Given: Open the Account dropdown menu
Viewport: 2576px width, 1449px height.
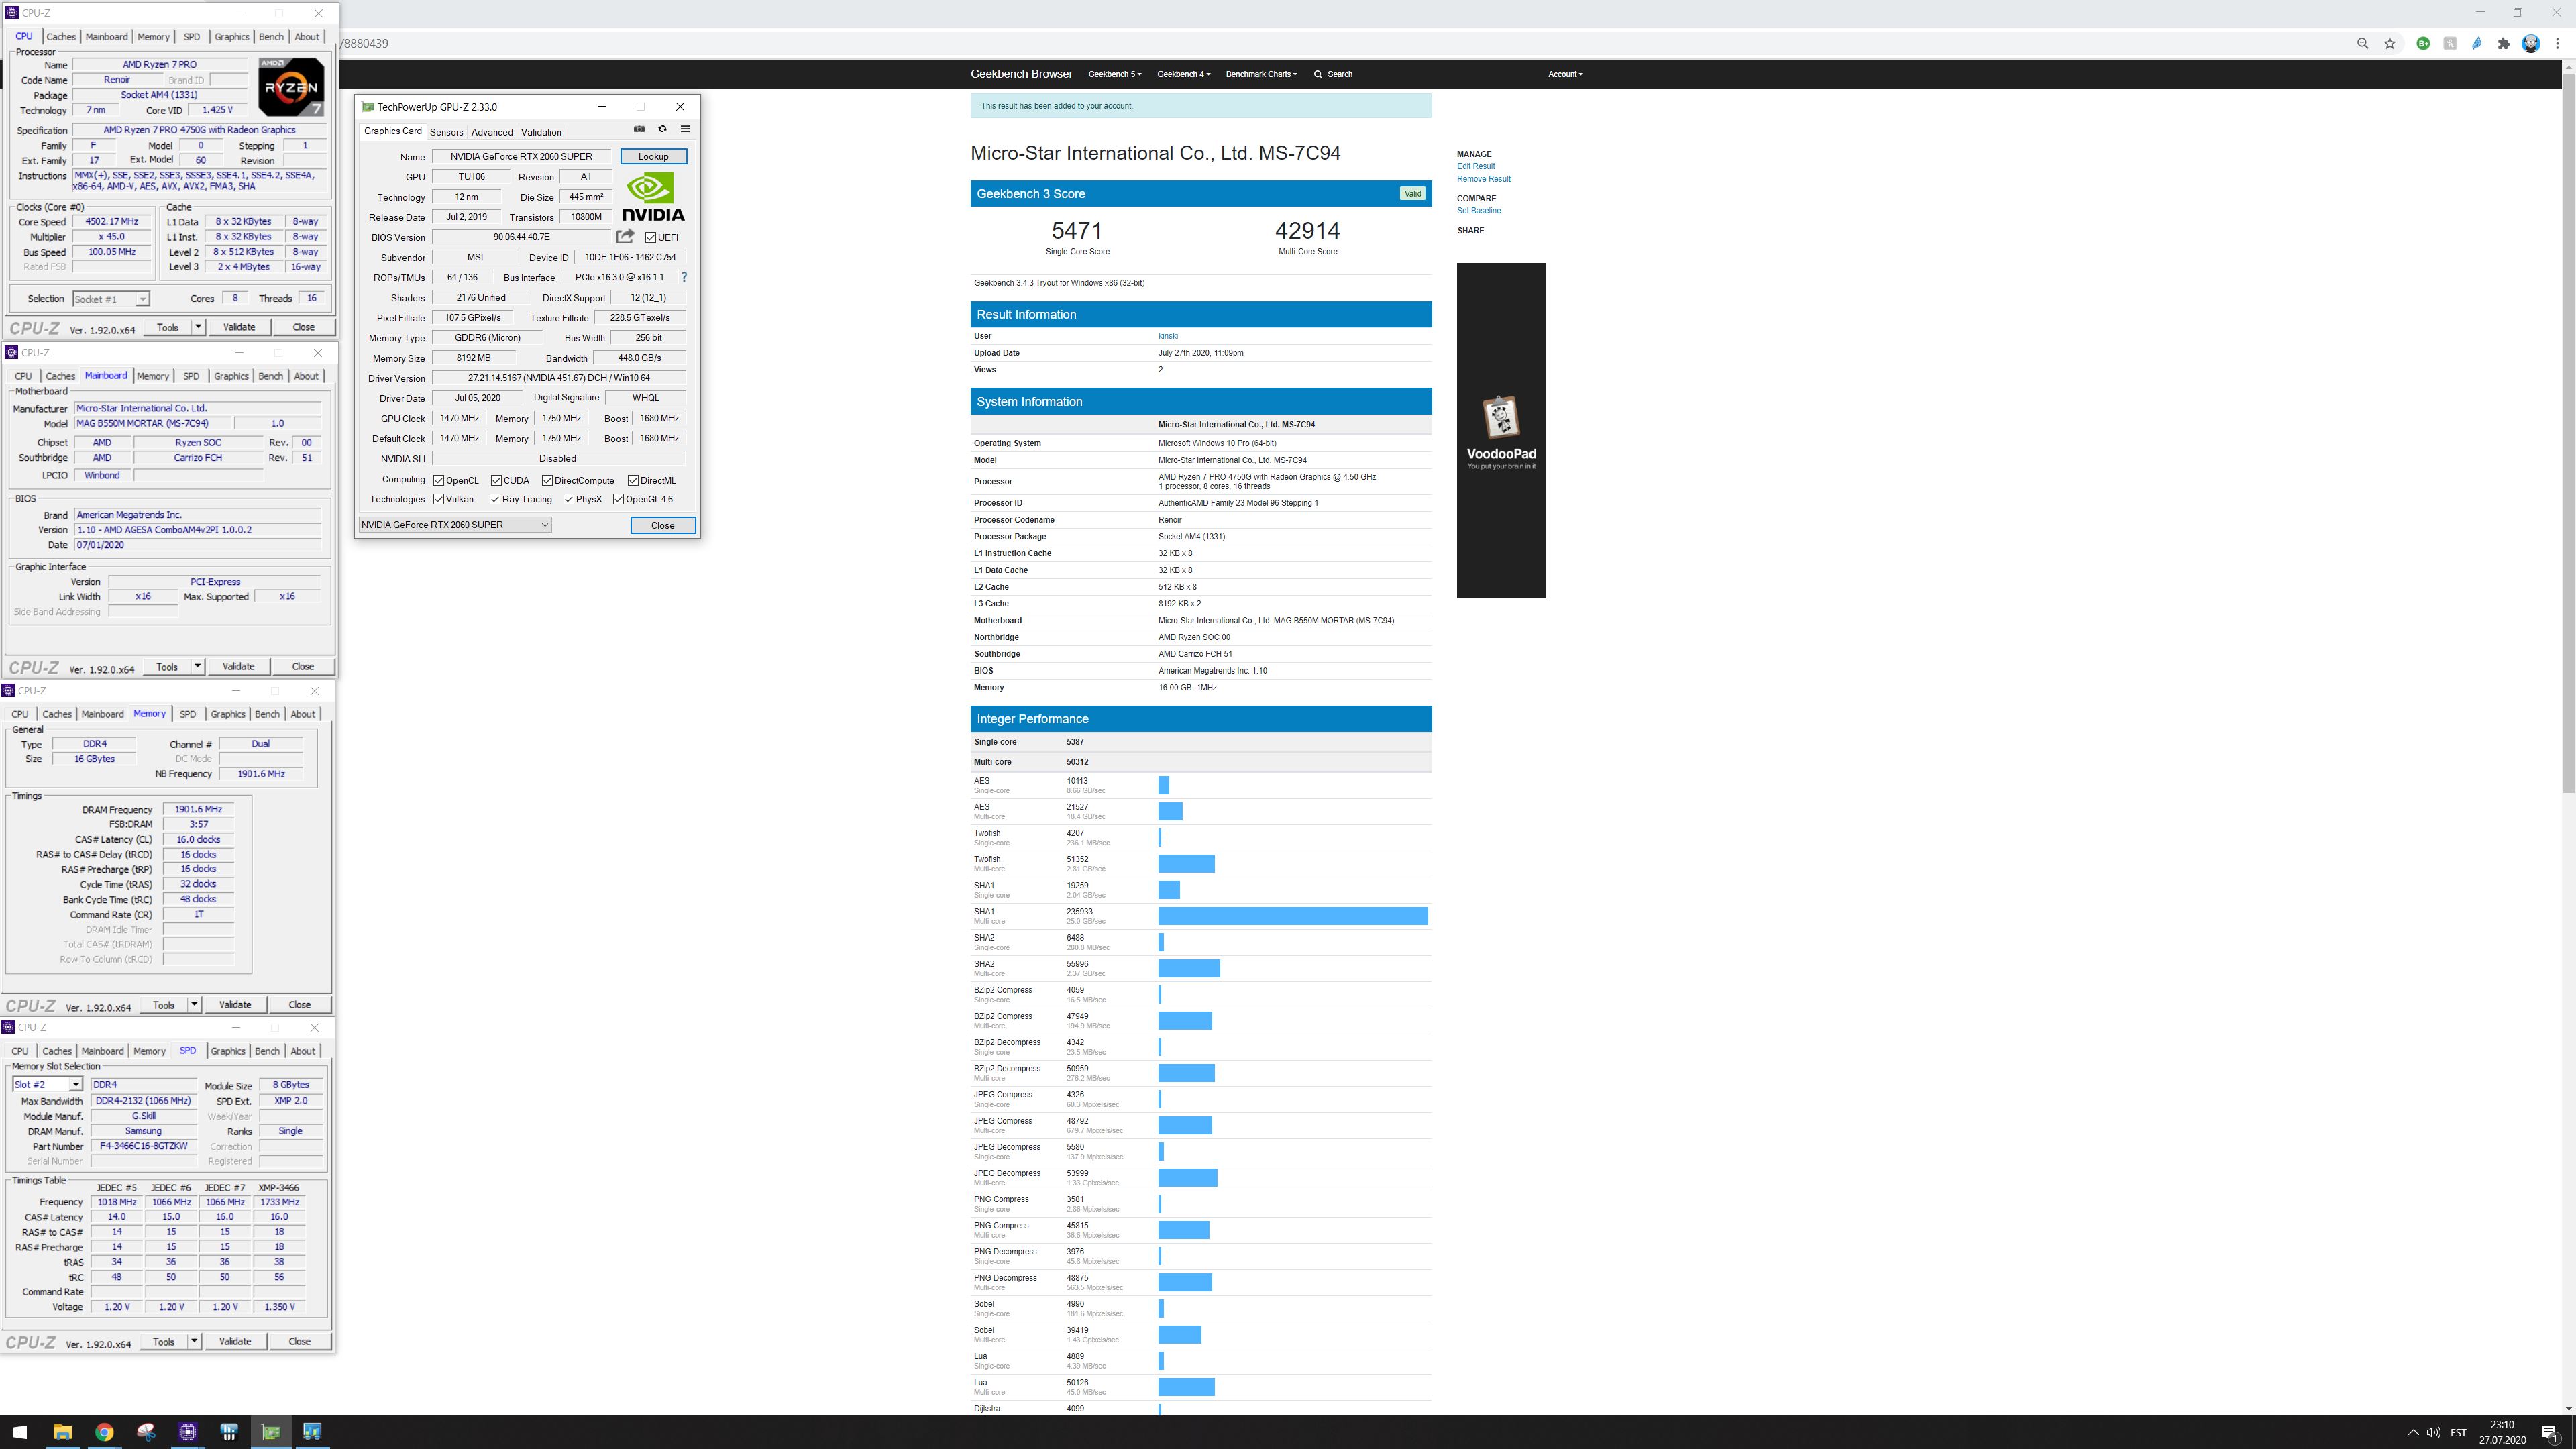Looking at the screenshot, I should click(x=1565, y=74).
